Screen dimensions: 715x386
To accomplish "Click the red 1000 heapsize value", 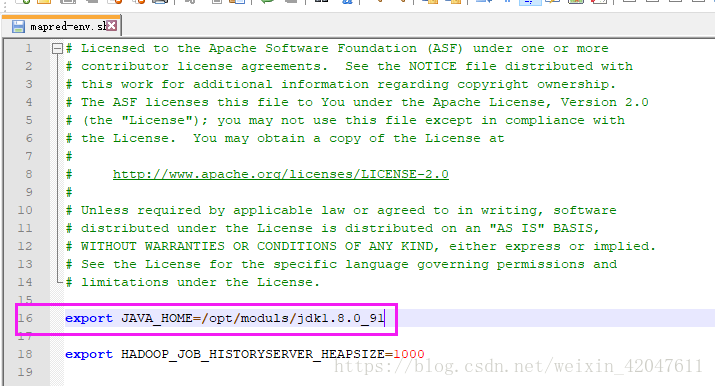I will 409,354.
